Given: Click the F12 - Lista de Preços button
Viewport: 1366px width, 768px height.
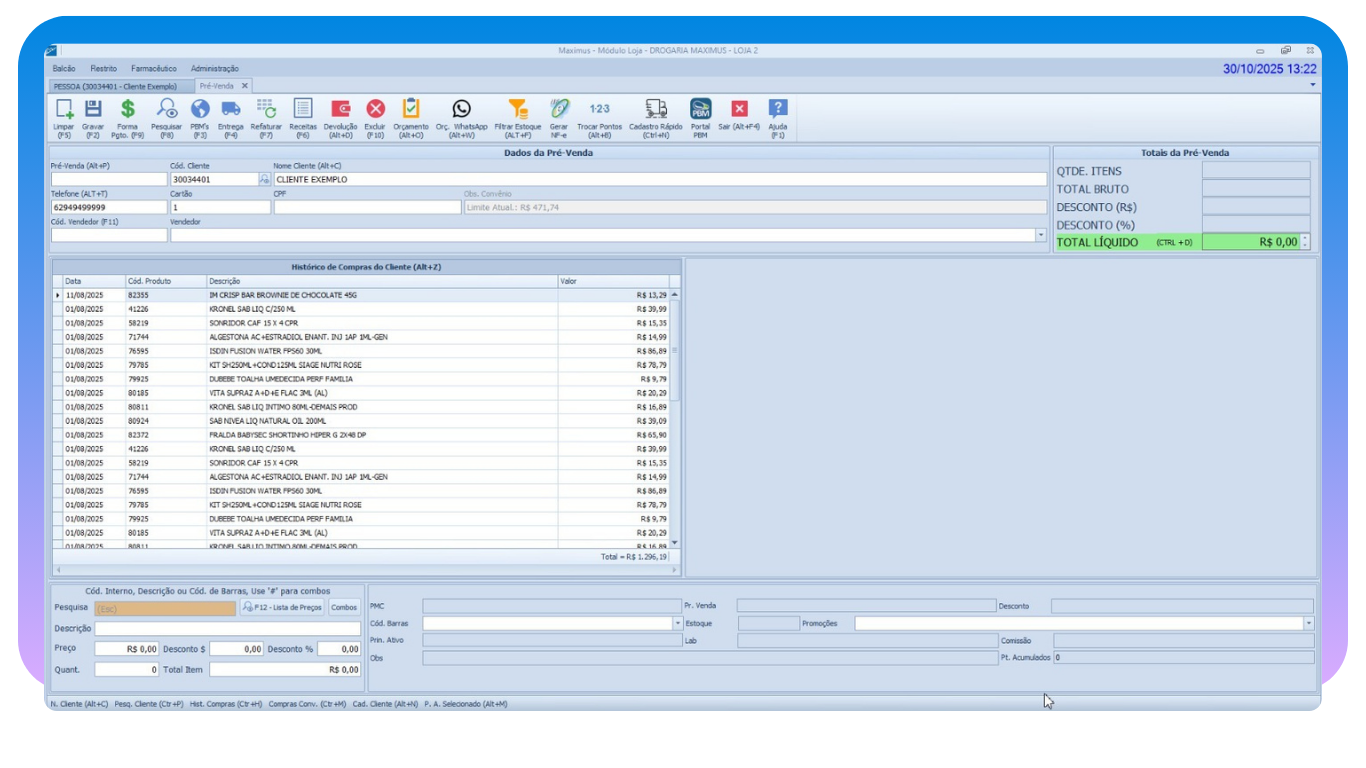Looking at the screenshot, I should point(282,607).
